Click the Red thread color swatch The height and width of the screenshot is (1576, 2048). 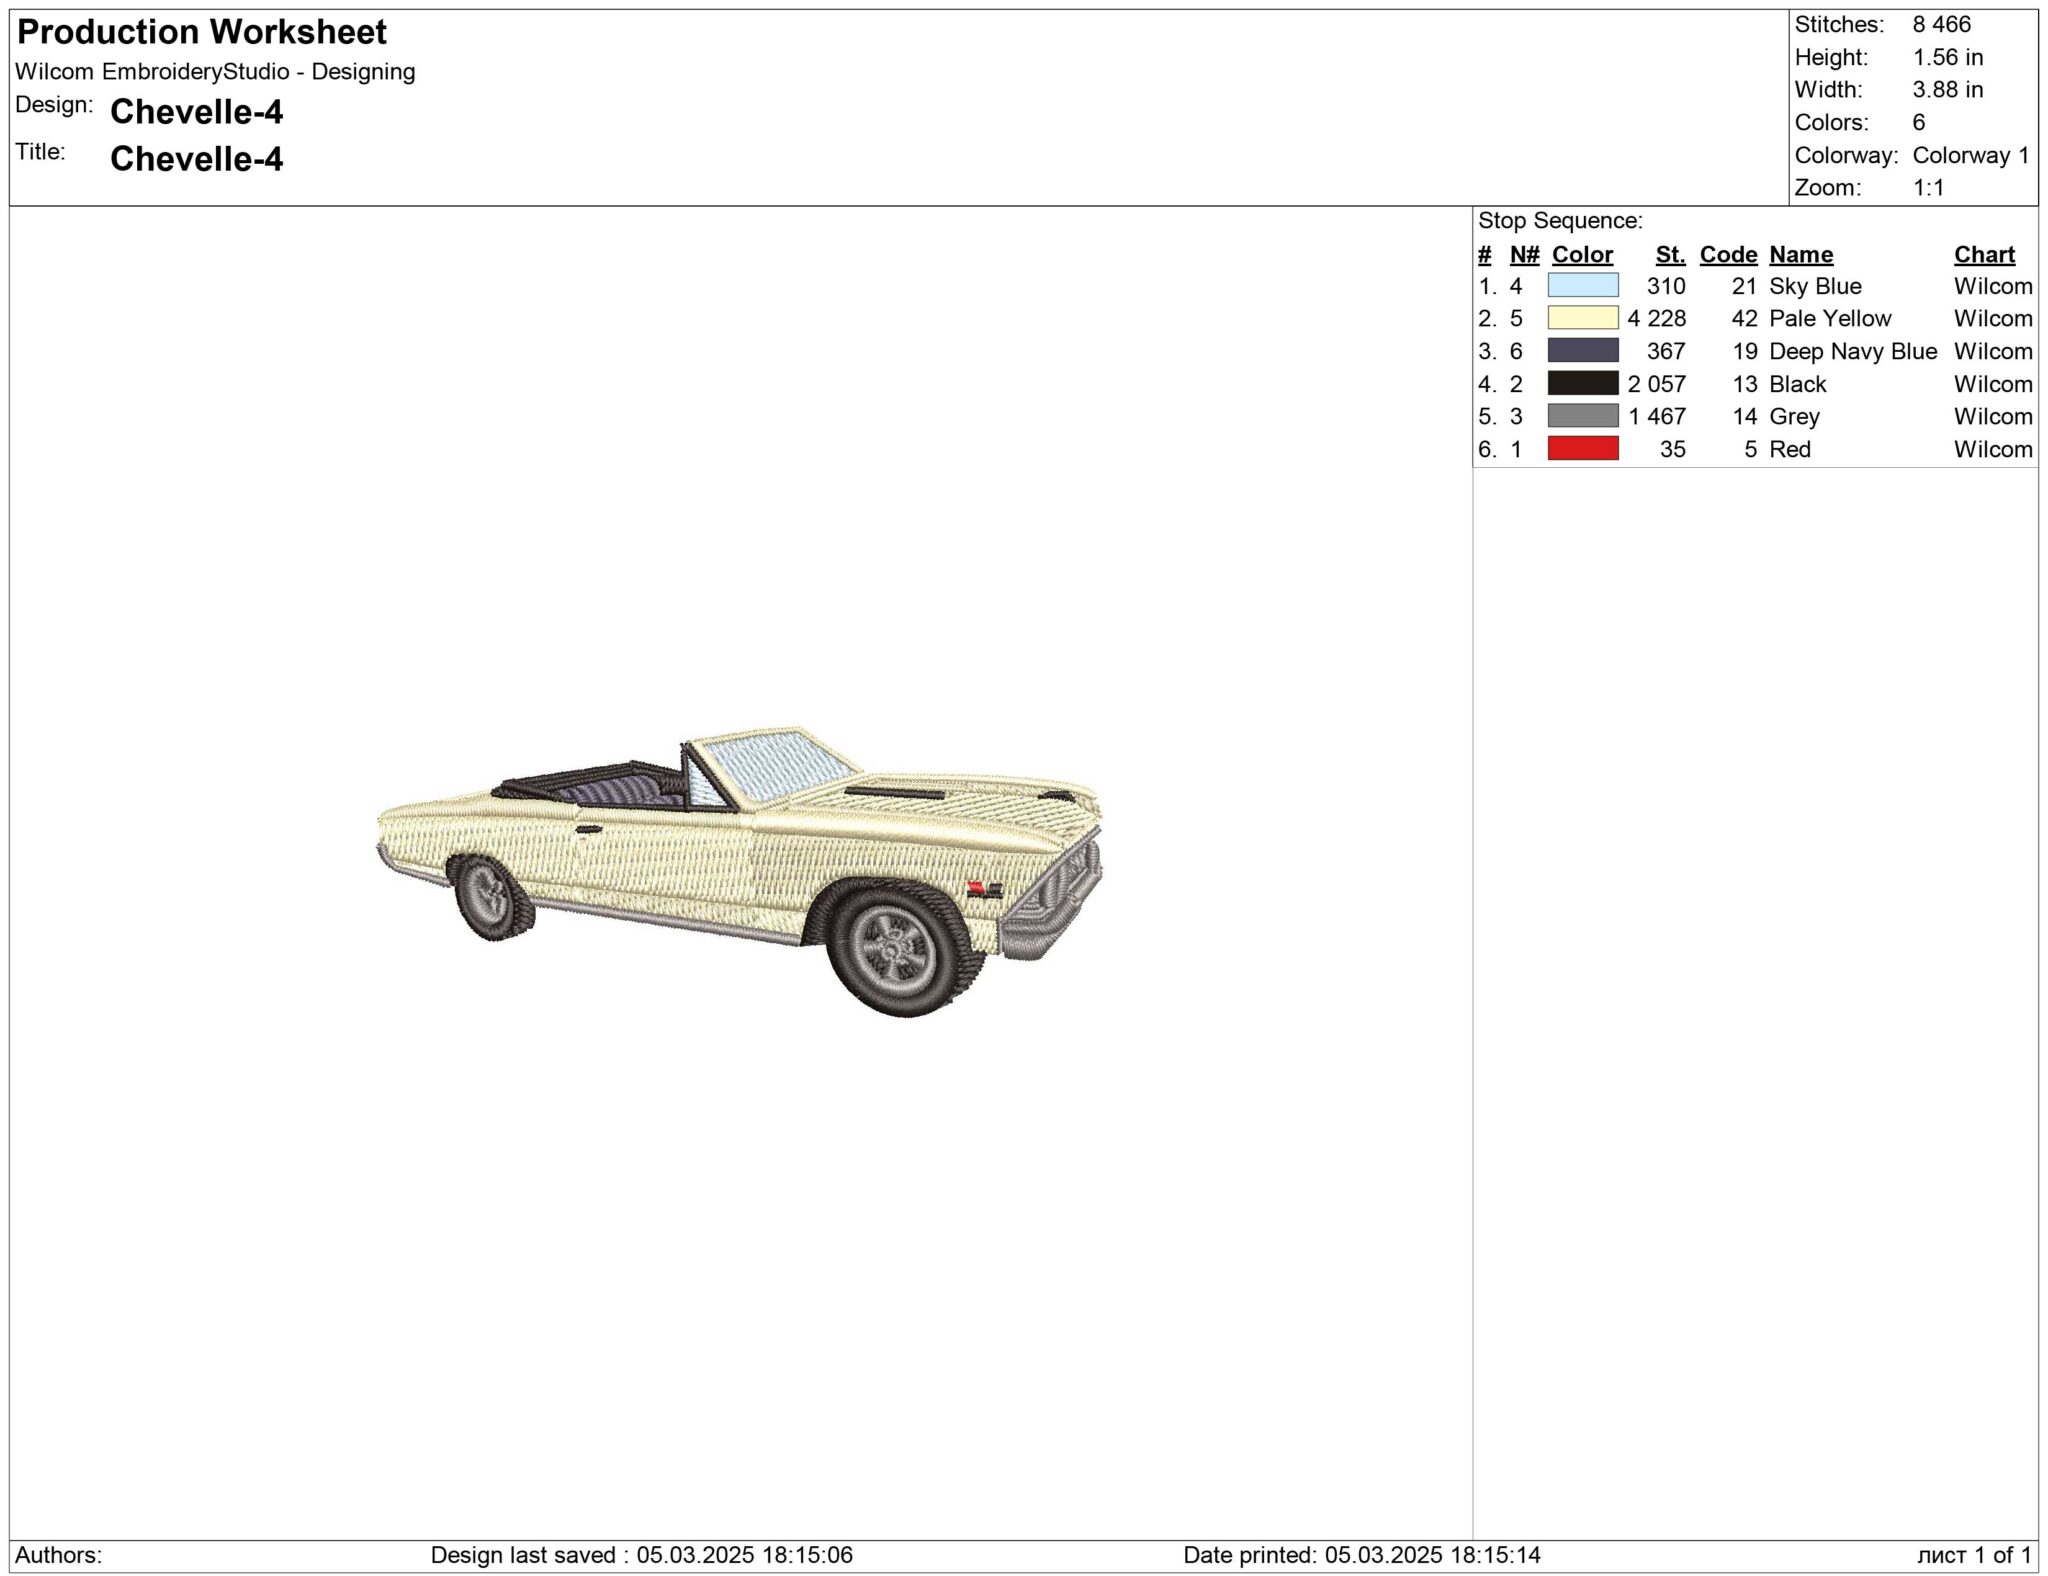tap(1583, 449)
